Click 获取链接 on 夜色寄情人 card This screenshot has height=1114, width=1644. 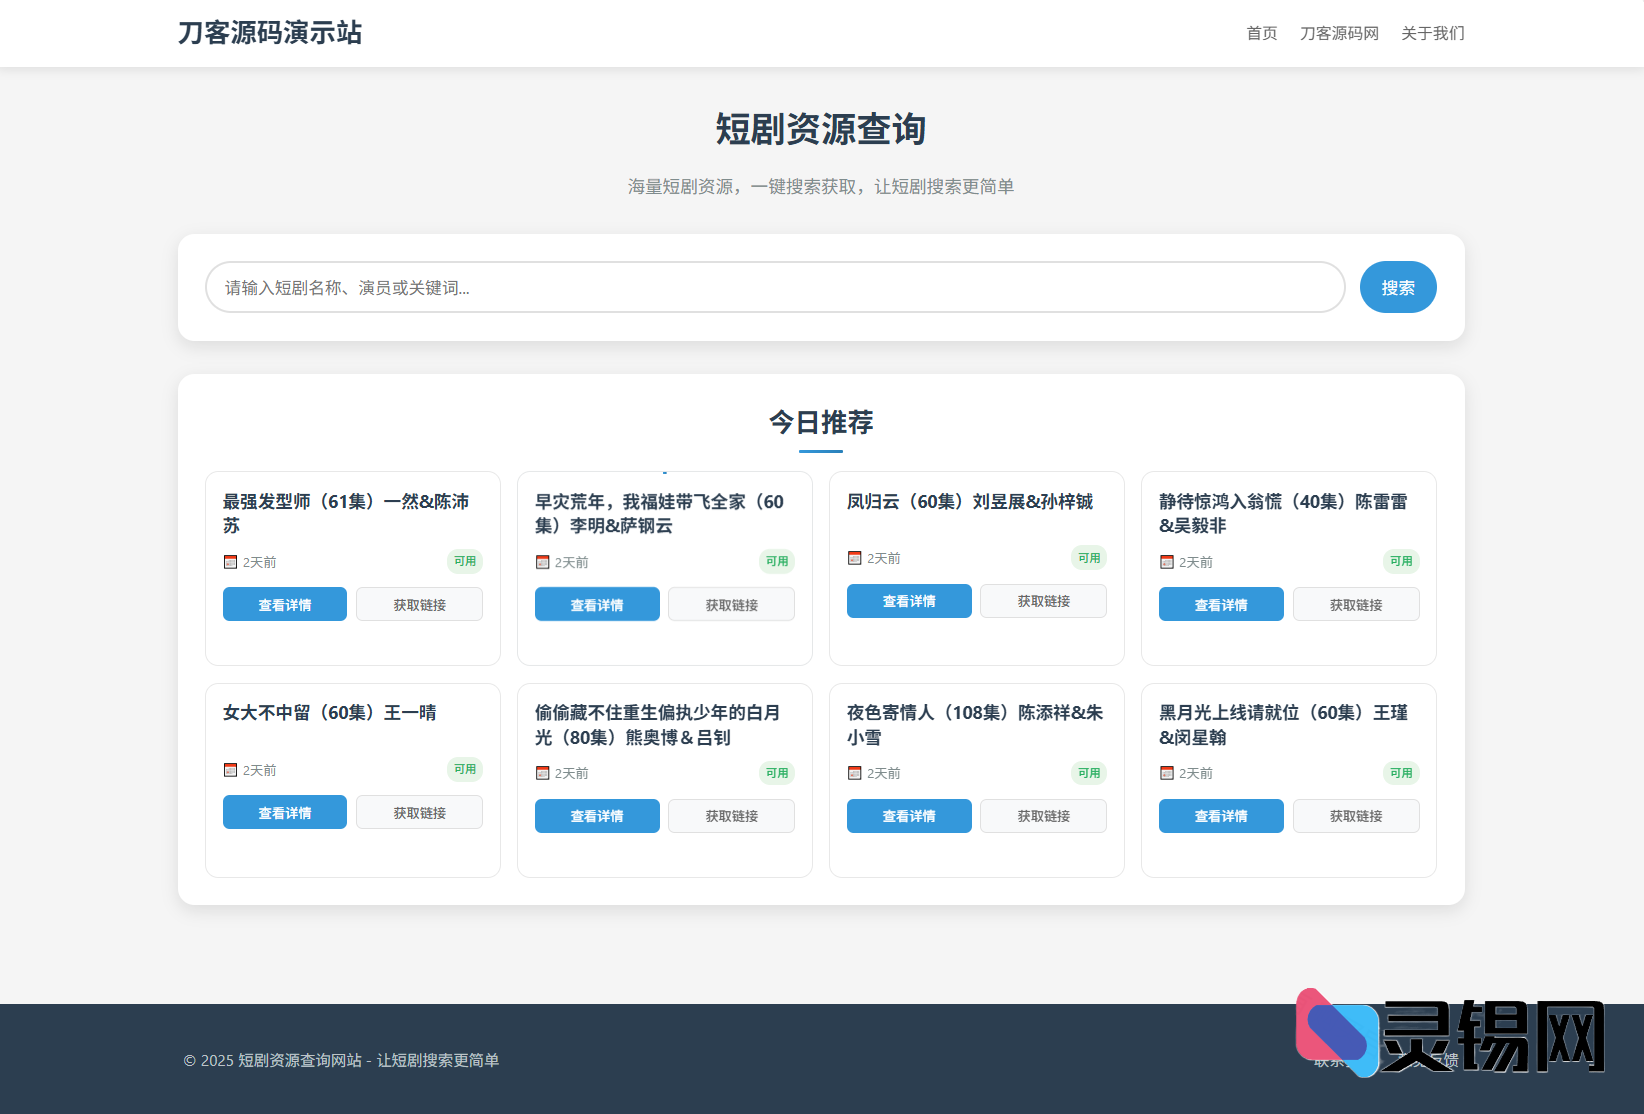[1042, 815]
